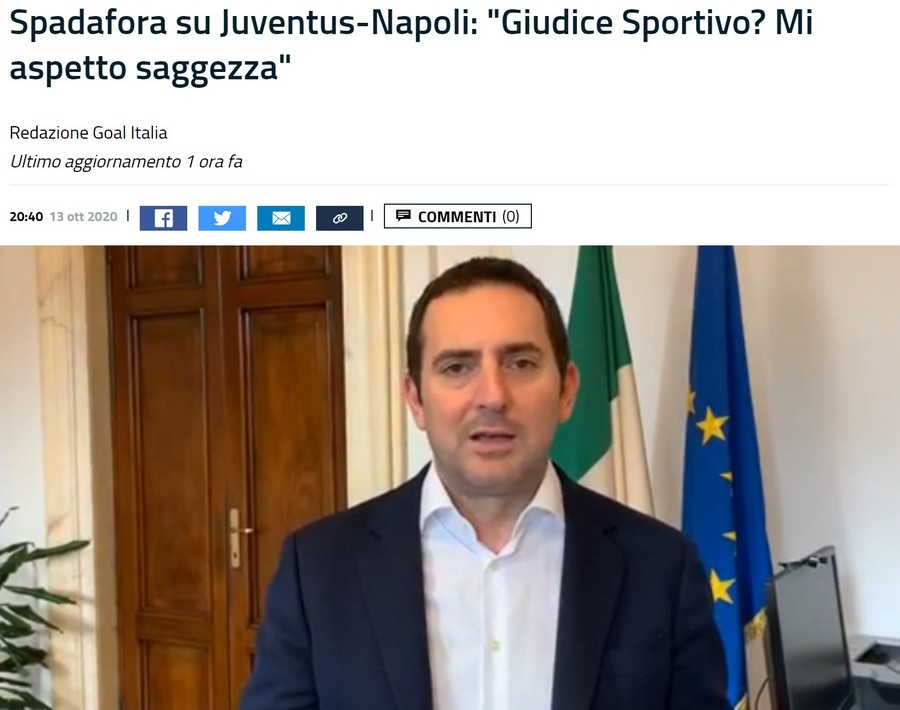Click the European Union flag in photo
Viewport: 900px width, 710px height.
[x=724, y=459]
